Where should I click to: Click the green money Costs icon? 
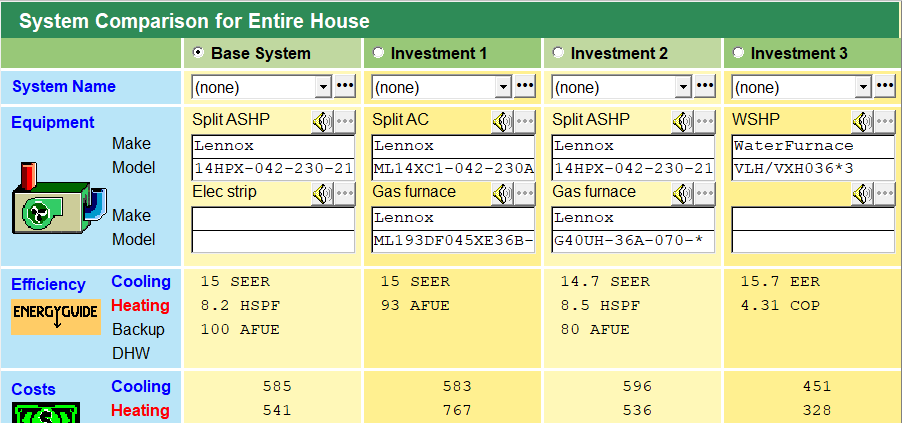pyautogui.click(x=45, y=412)
